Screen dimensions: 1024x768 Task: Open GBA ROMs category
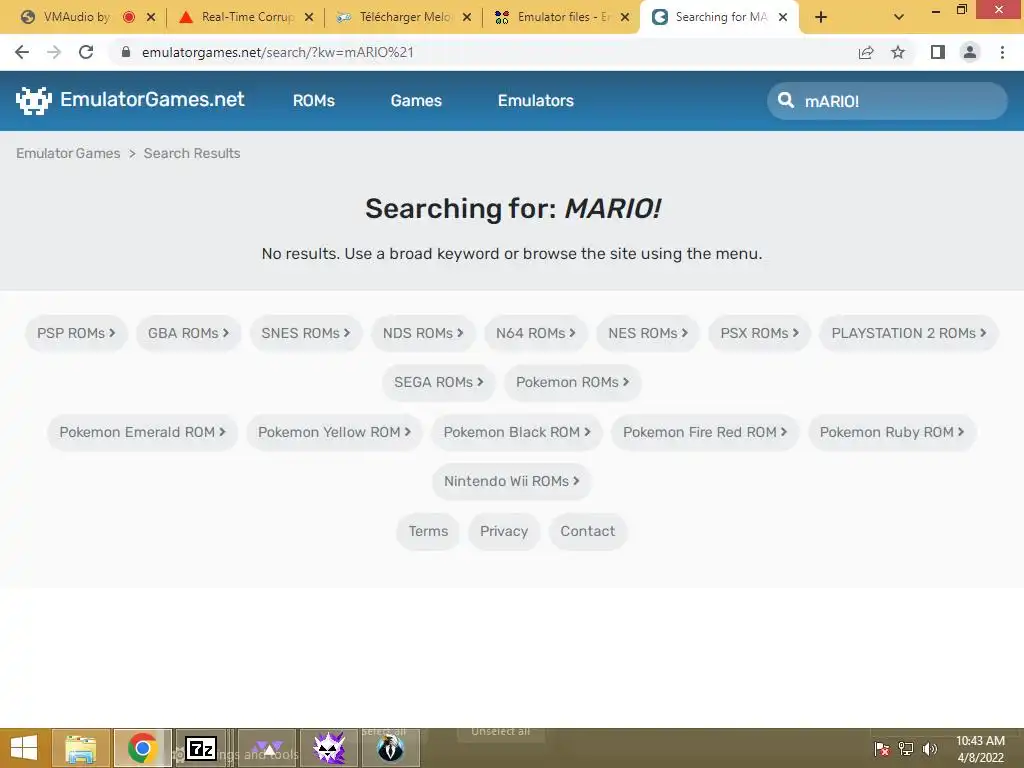[188, 333]
